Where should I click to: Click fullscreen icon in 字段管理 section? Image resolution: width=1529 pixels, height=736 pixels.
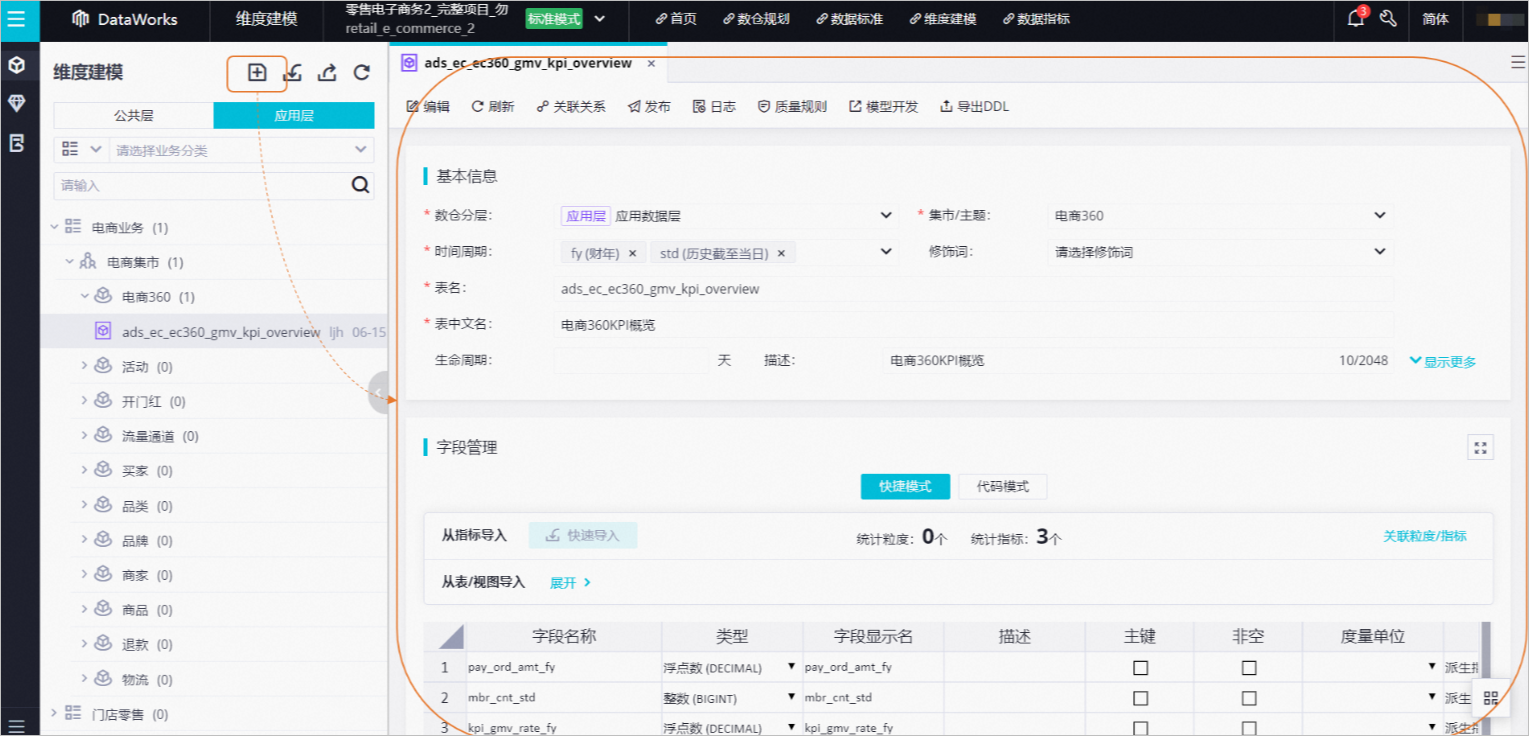click(1480, 447)
